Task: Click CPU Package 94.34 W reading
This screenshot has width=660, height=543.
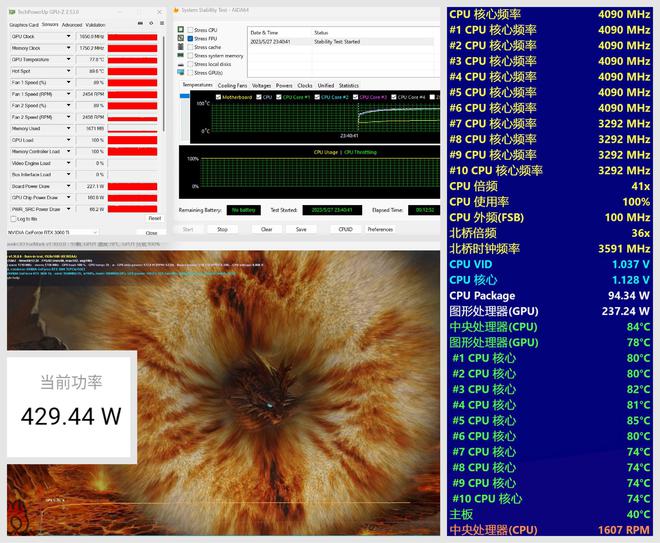Action: click(549, 295)
